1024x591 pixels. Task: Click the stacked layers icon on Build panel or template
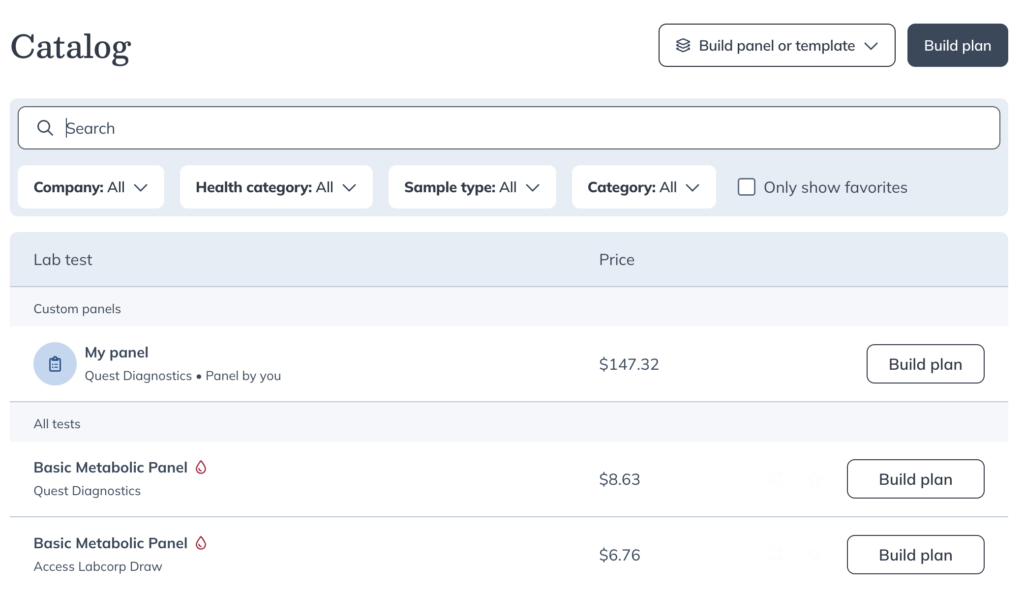pos(683,45)
